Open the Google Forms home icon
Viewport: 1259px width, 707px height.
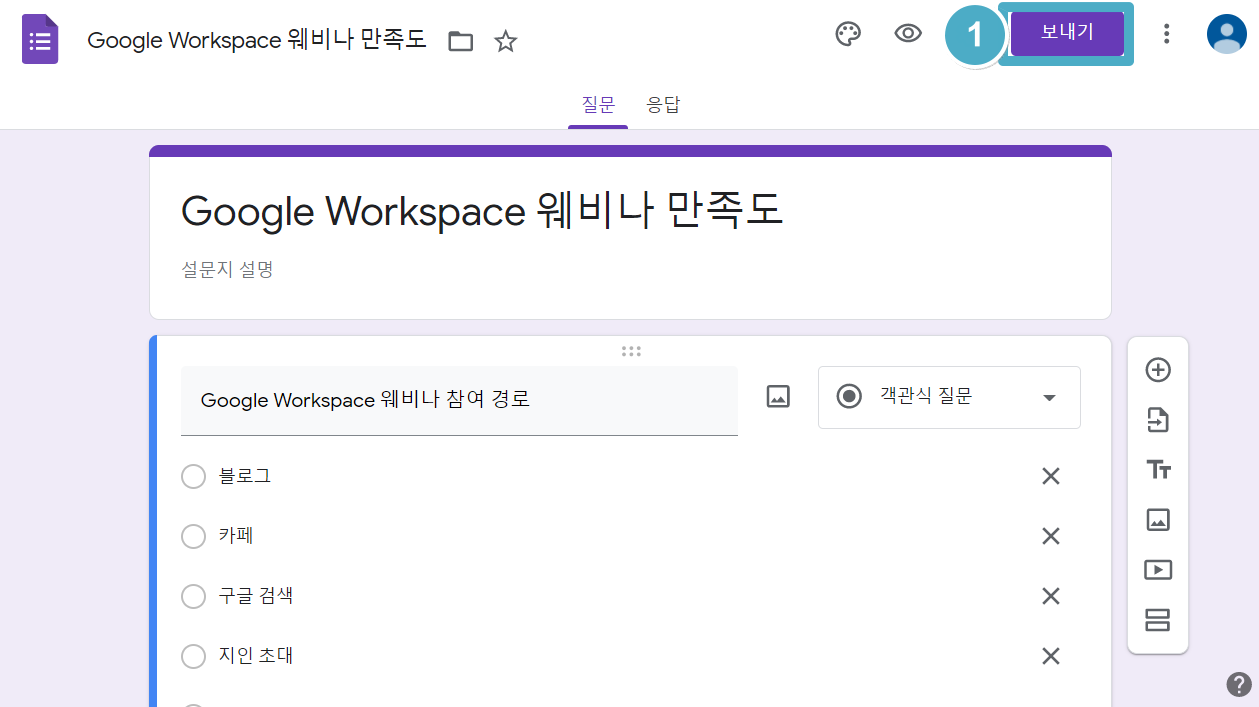click(x=40, y=39)
